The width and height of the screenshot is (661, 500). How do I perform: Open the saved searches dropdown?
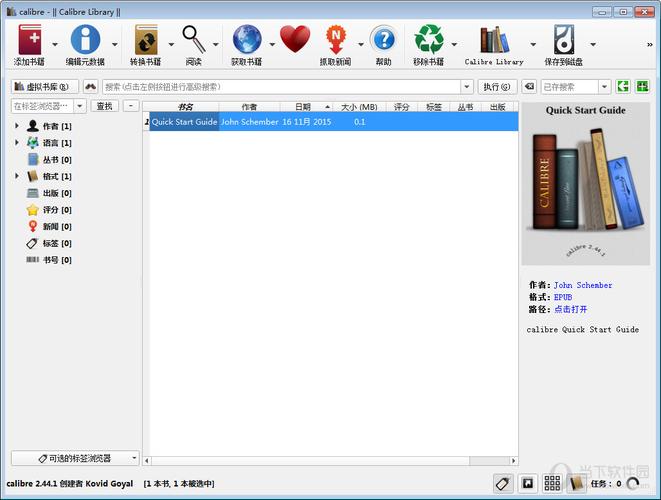pos(605,87)
